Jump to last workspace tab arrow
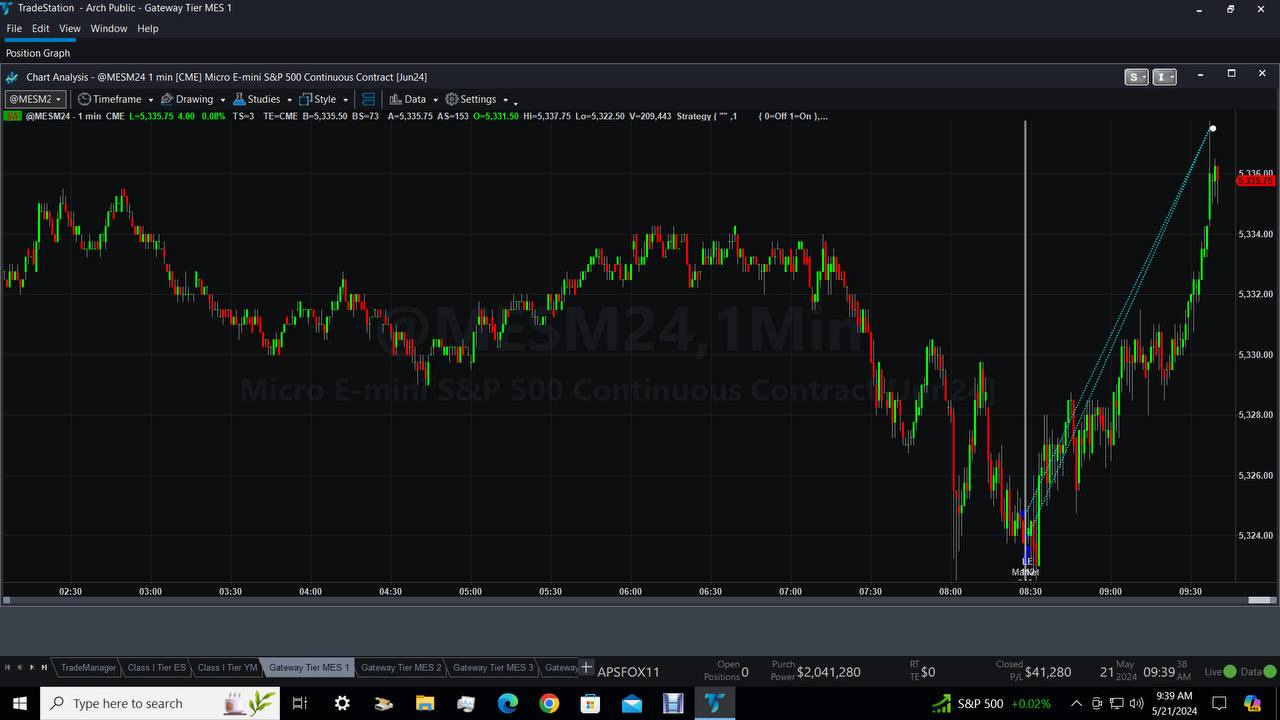Image resolution: width=1280 pixels, height=720 pixels. (x=44, y=668)
